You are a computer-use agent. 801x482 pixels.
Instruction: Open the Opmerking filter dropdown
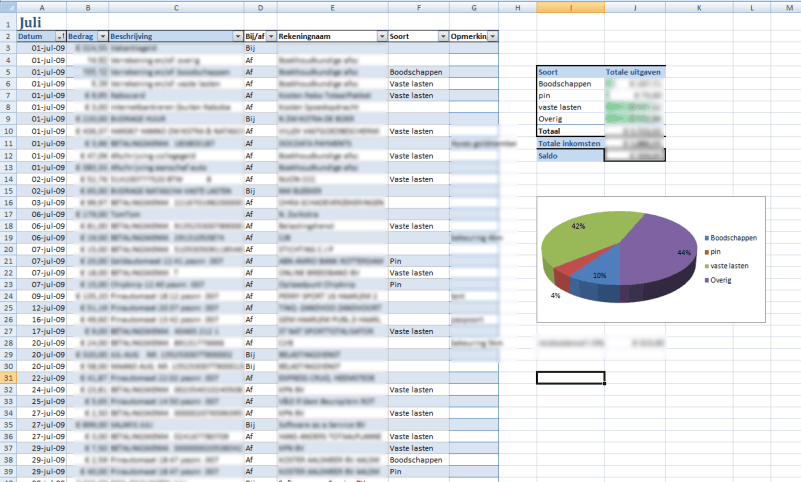[492, 36]
